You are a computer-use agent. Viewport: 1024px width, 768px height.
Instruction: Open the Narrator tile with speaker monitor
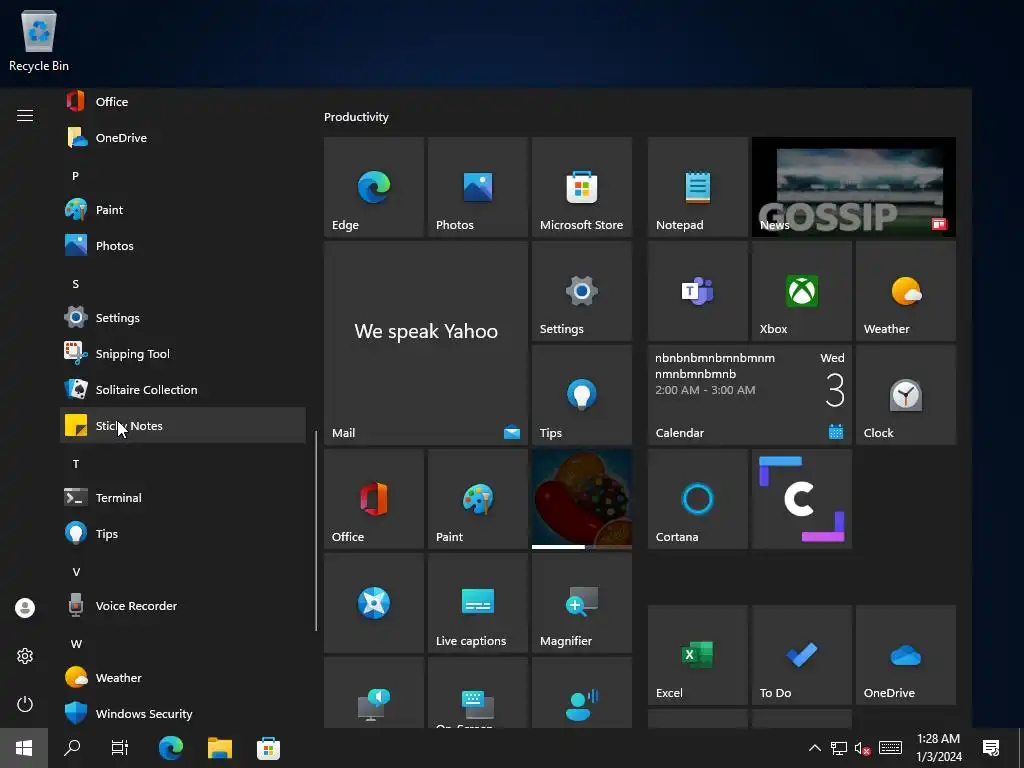(x=374, y=693)
